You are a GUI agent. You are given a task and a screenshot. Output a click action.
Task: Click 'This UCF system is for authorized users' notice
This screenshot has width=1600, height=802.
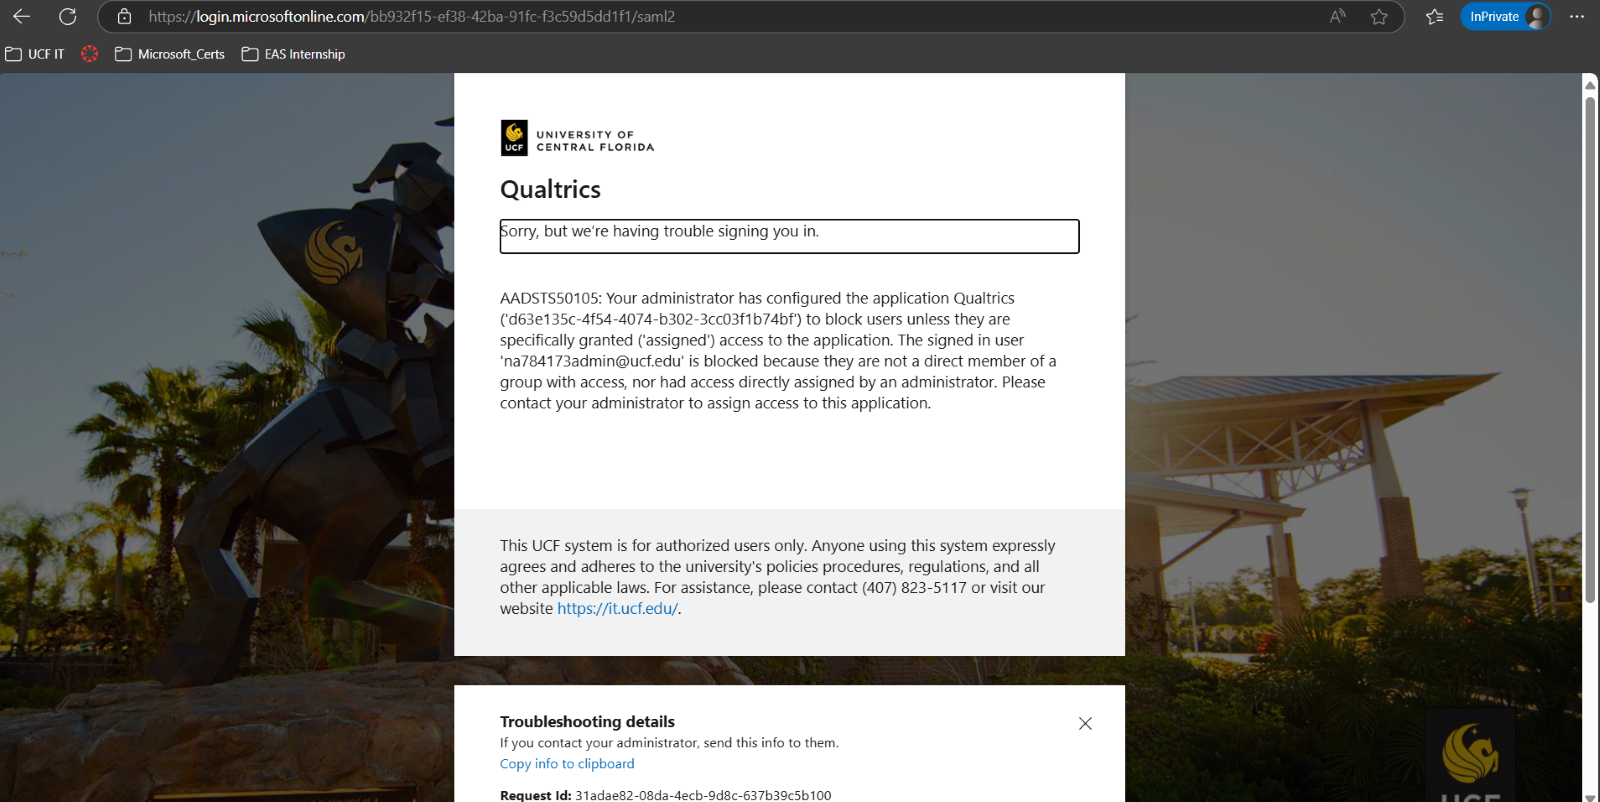coord(780,577)
